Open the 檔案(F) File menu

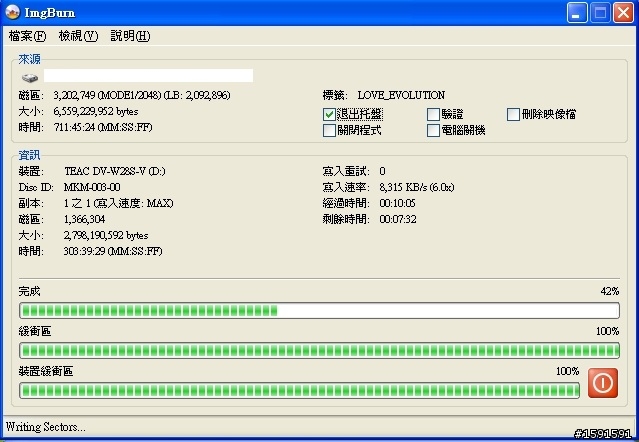pyautogui.click(x=27, y=36)
